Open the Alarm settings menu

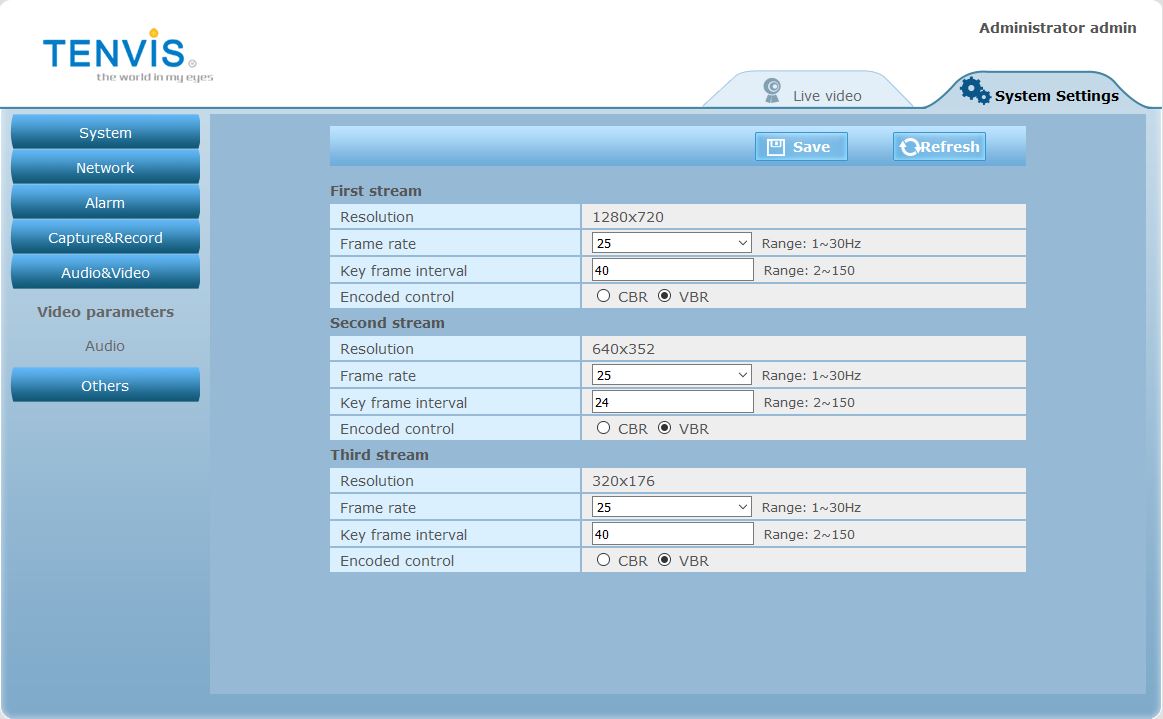click(x=105, y=203)
